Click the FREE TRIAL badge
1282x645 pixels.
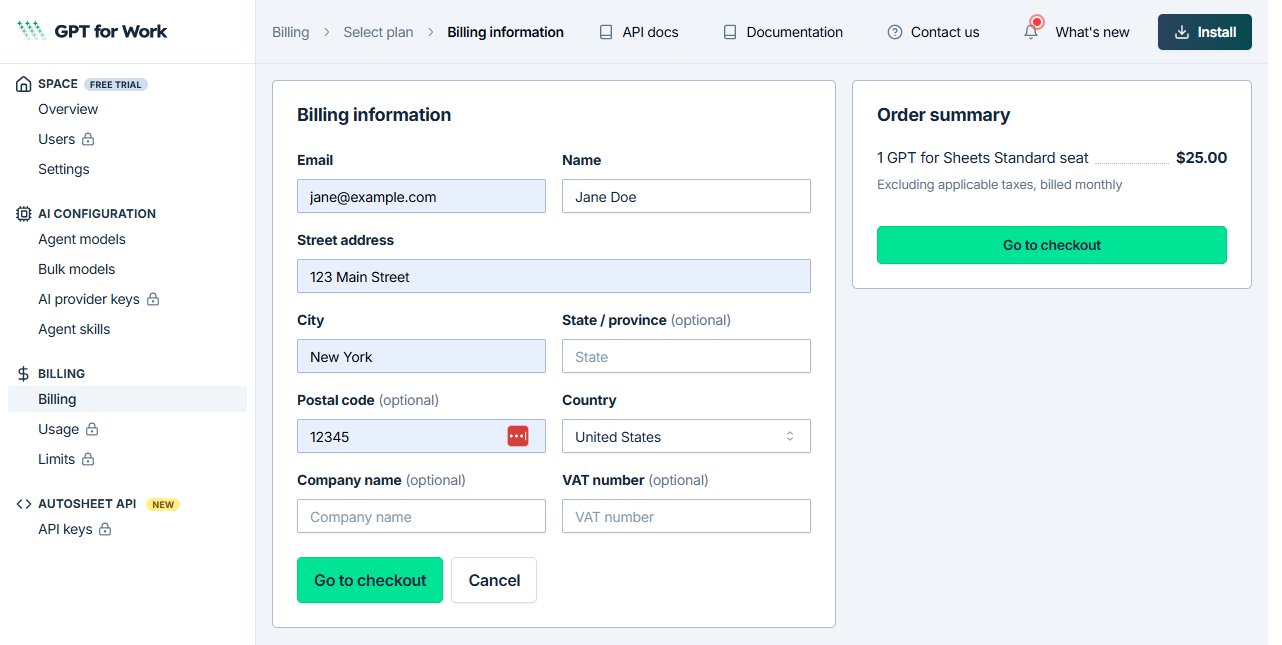pos(116,85)
